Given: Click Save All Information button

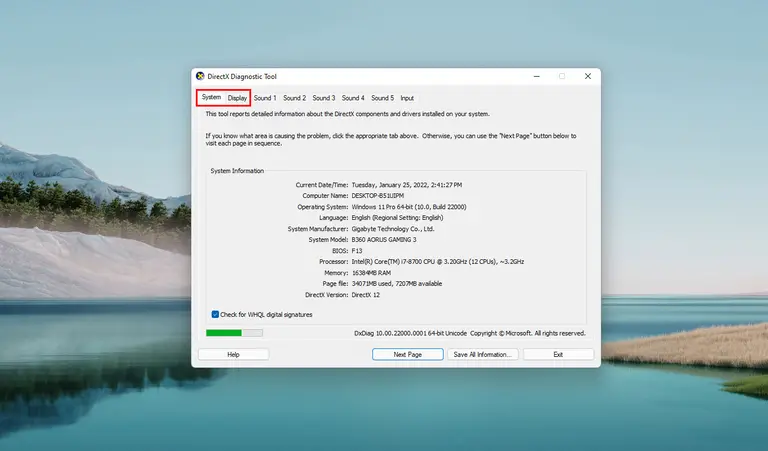Looking at the screenshot, I should pos(482,355).
